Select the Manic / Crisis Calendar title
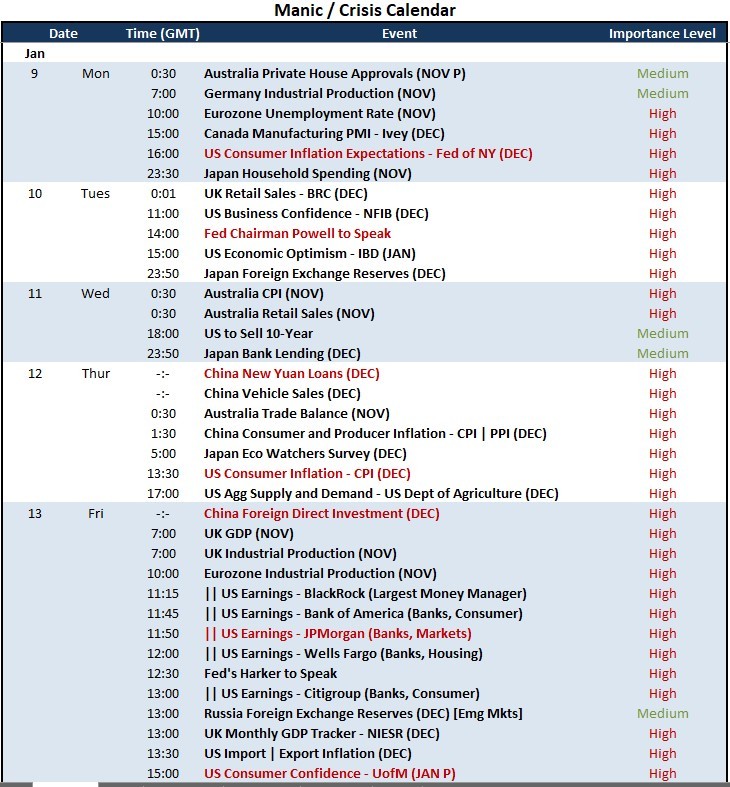730x787 pixels. 365,10
